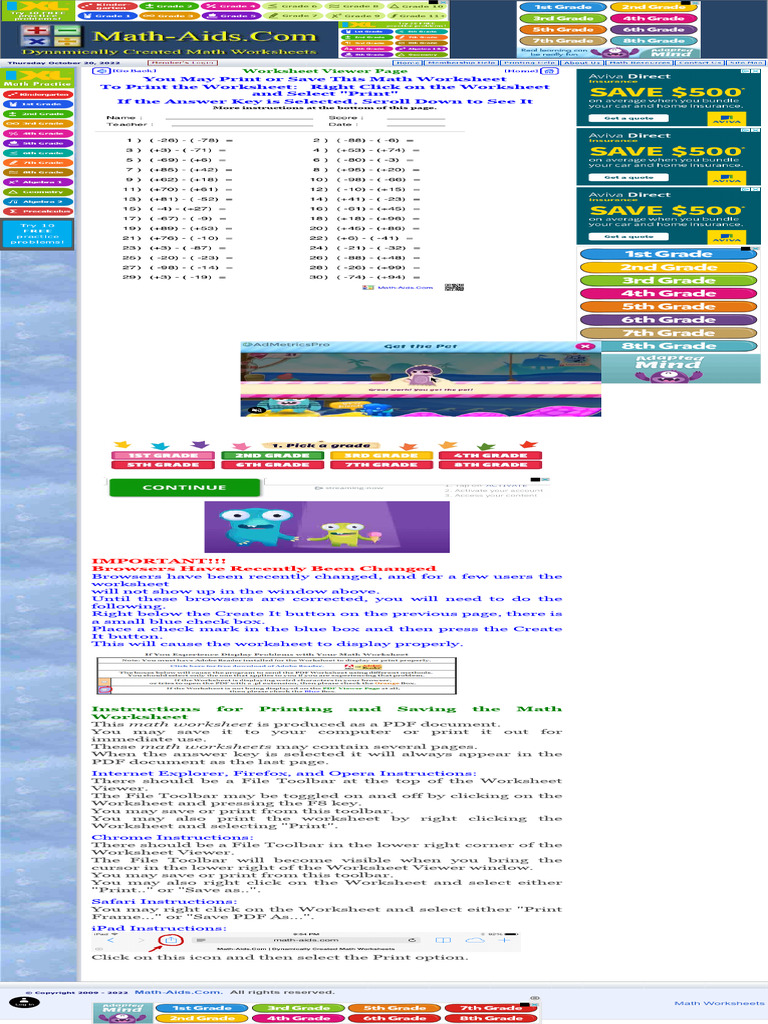Open the Membership Help menu item
768x1024 pixels.
[x=462, y=63]
